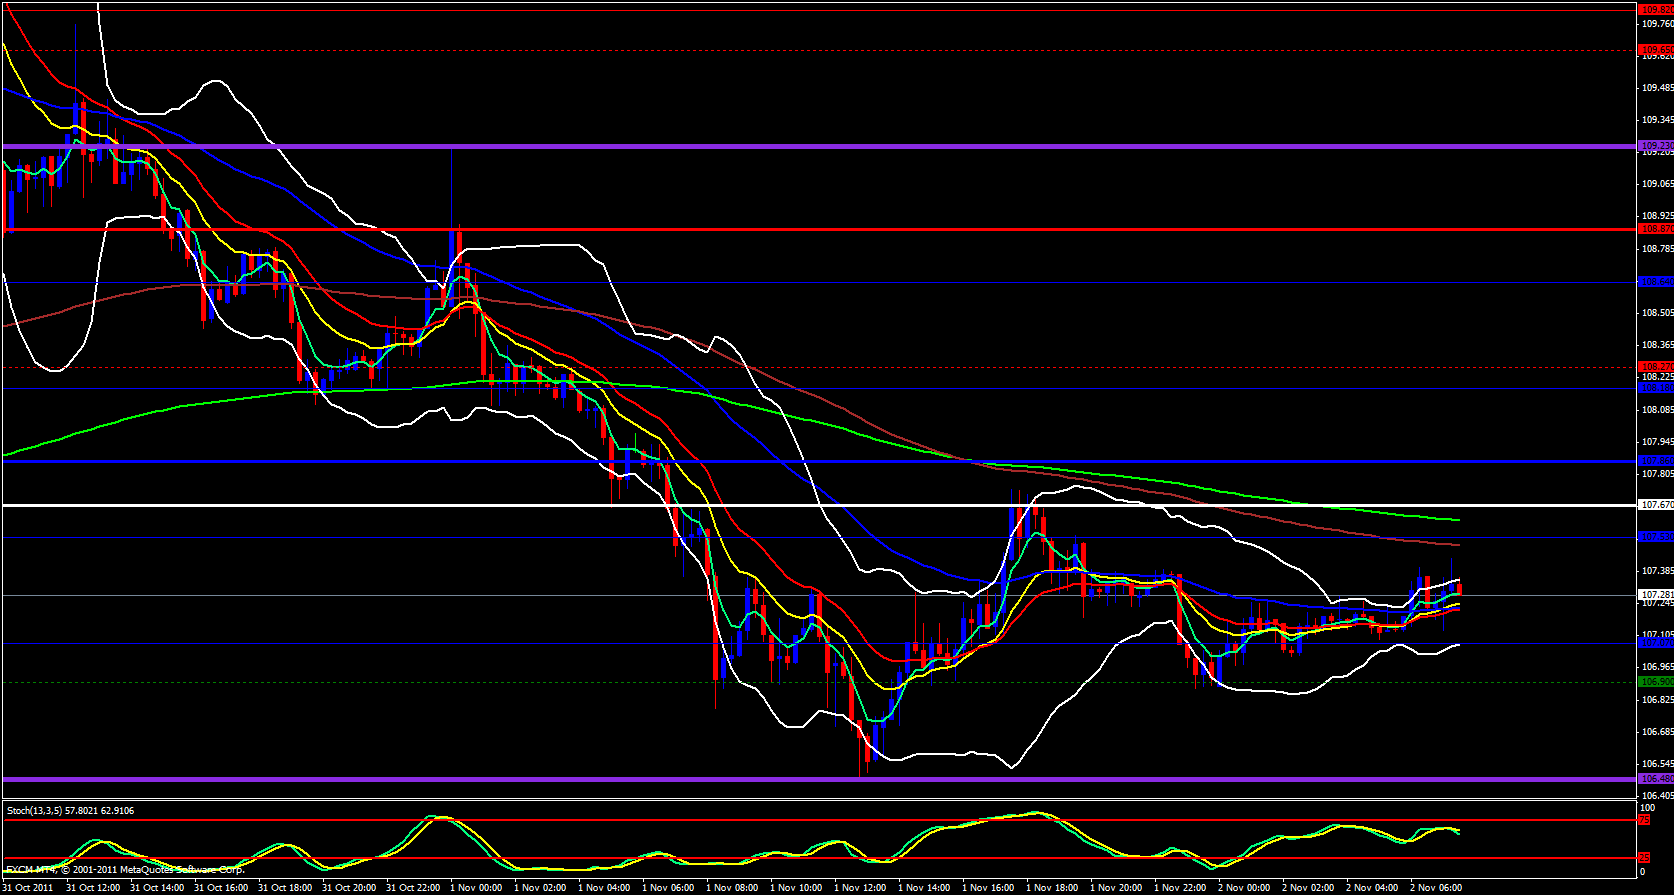Click the green 106.900 price label
The width and height of the screenshot is (1674, 895).
pyautogui.click(x=1655, y=682)
